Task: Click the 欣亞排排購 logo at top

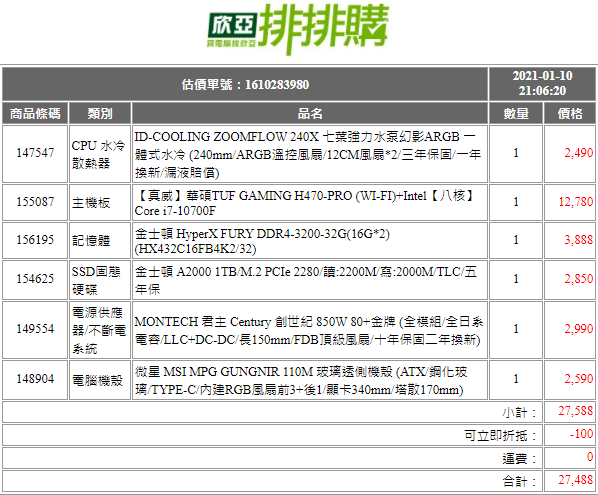Action: (x=298, y=29)
